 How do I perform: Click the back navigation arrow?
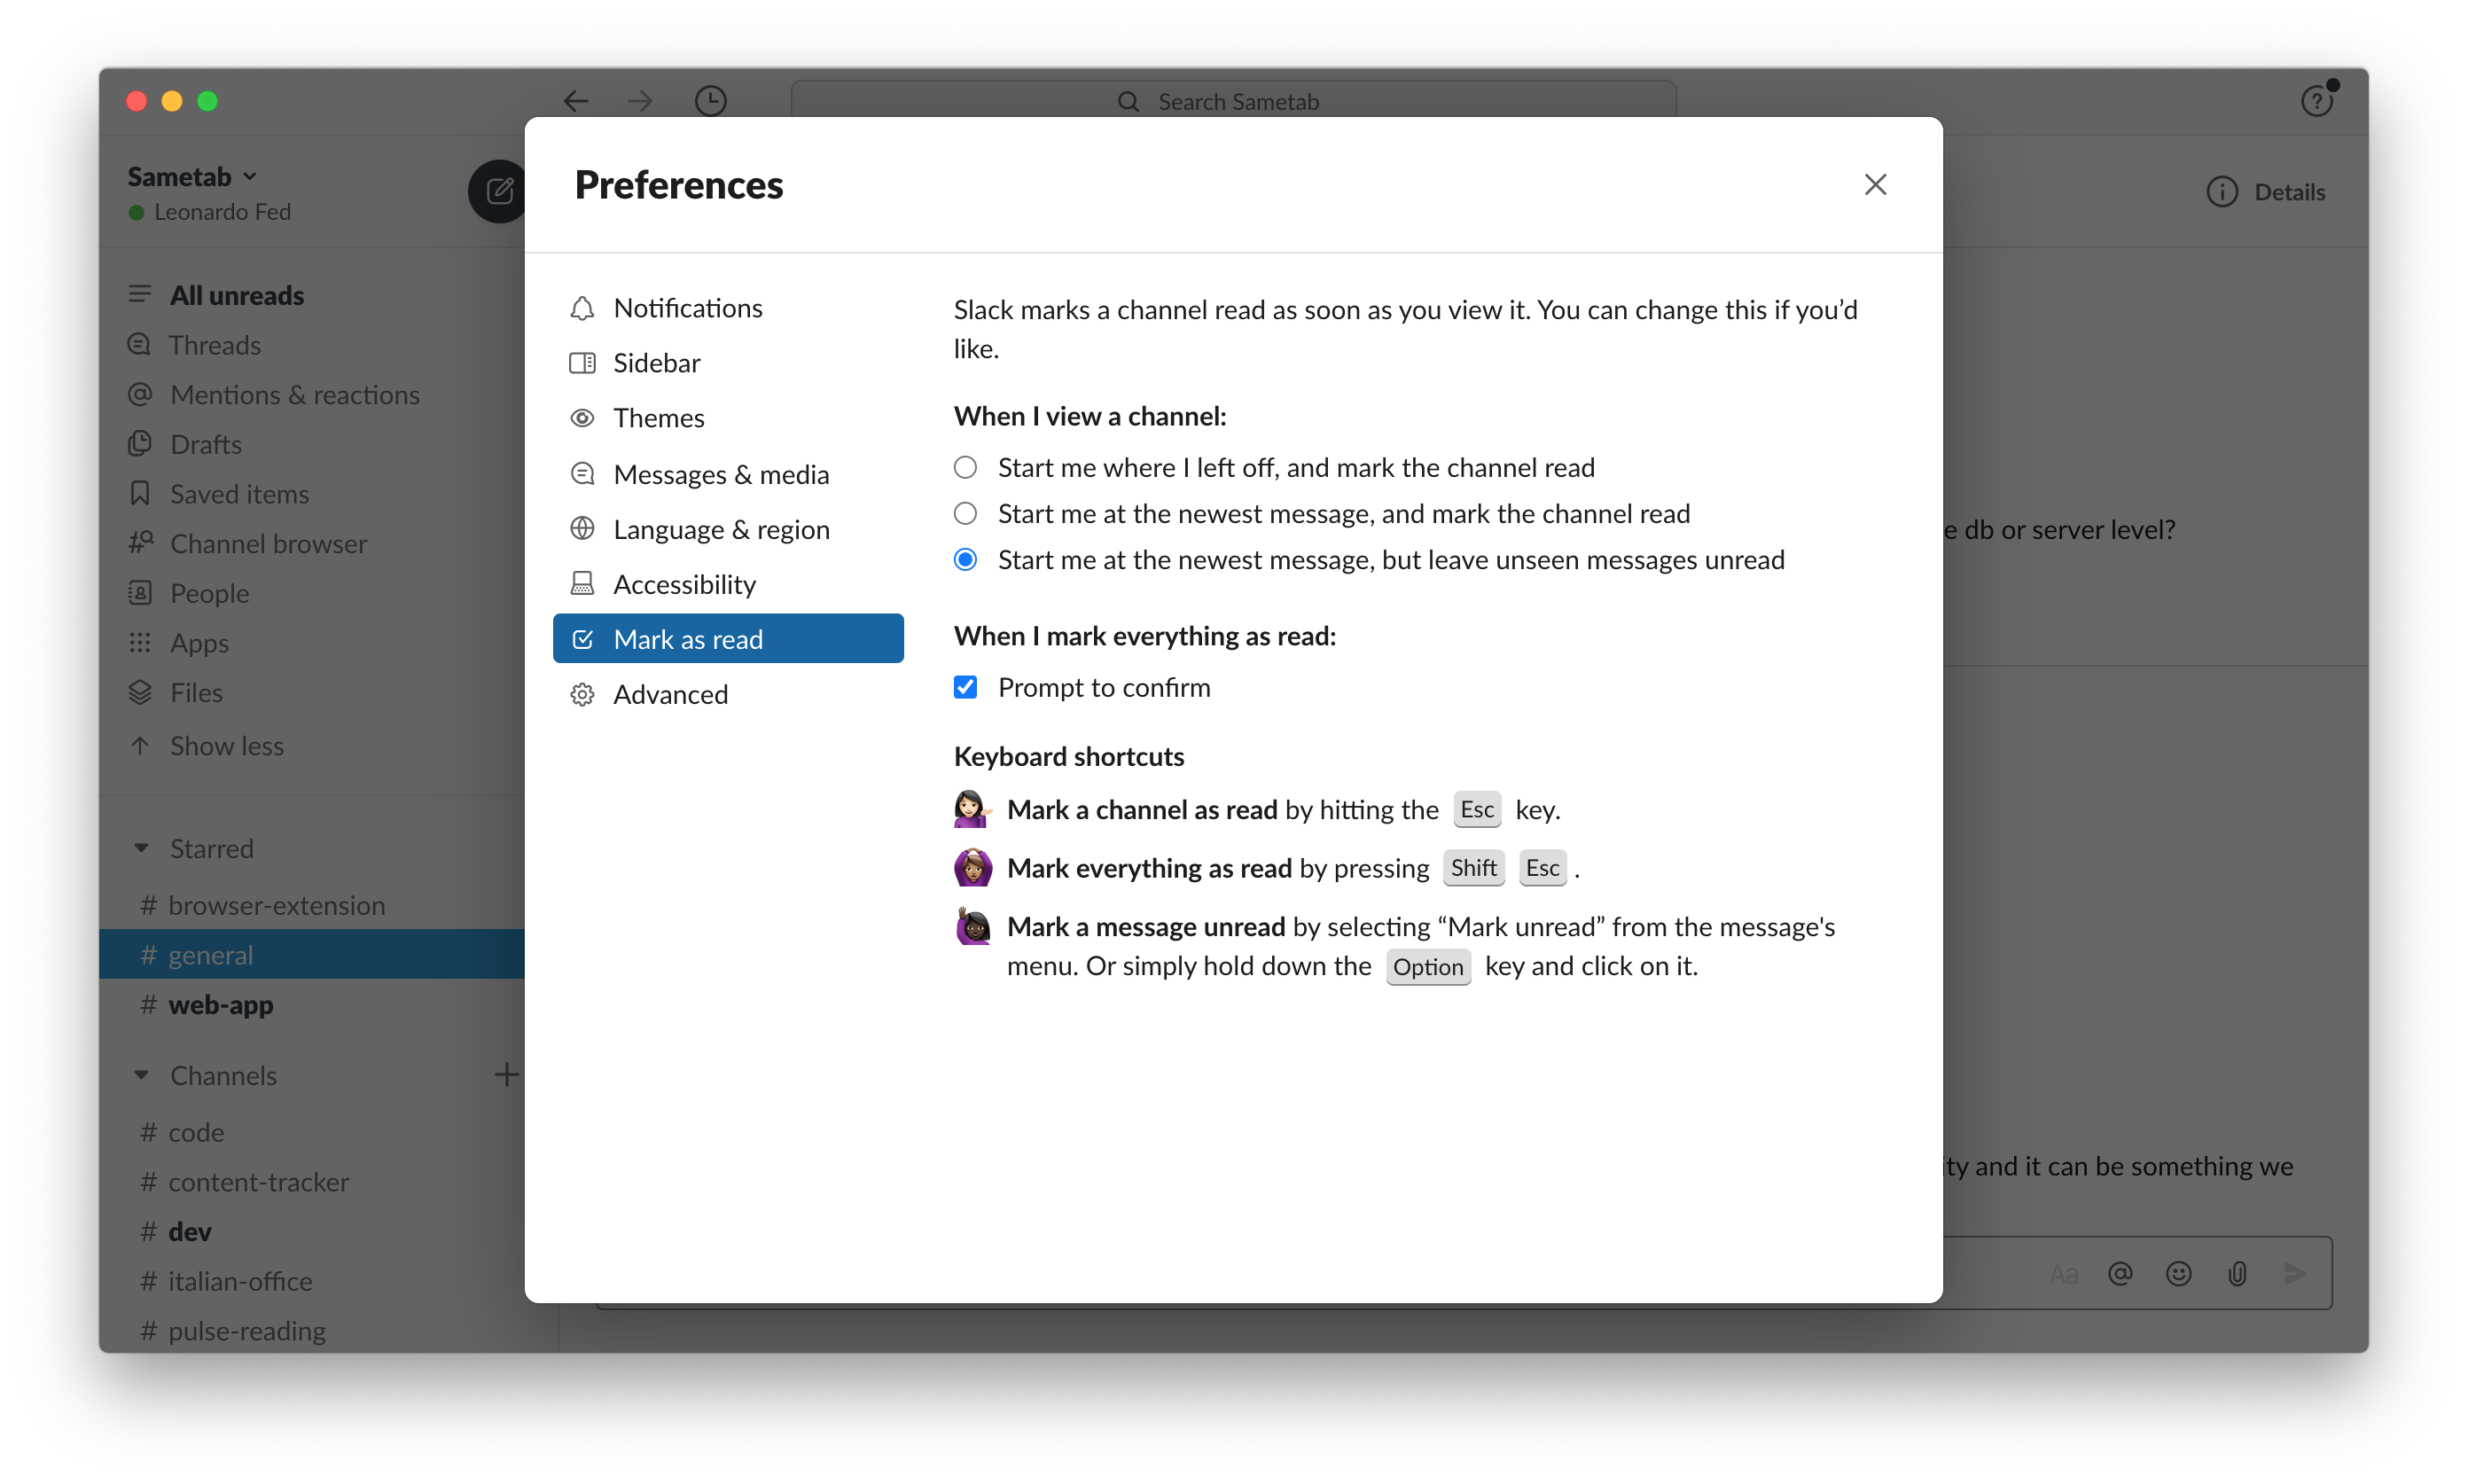click(x=576, y=101)
